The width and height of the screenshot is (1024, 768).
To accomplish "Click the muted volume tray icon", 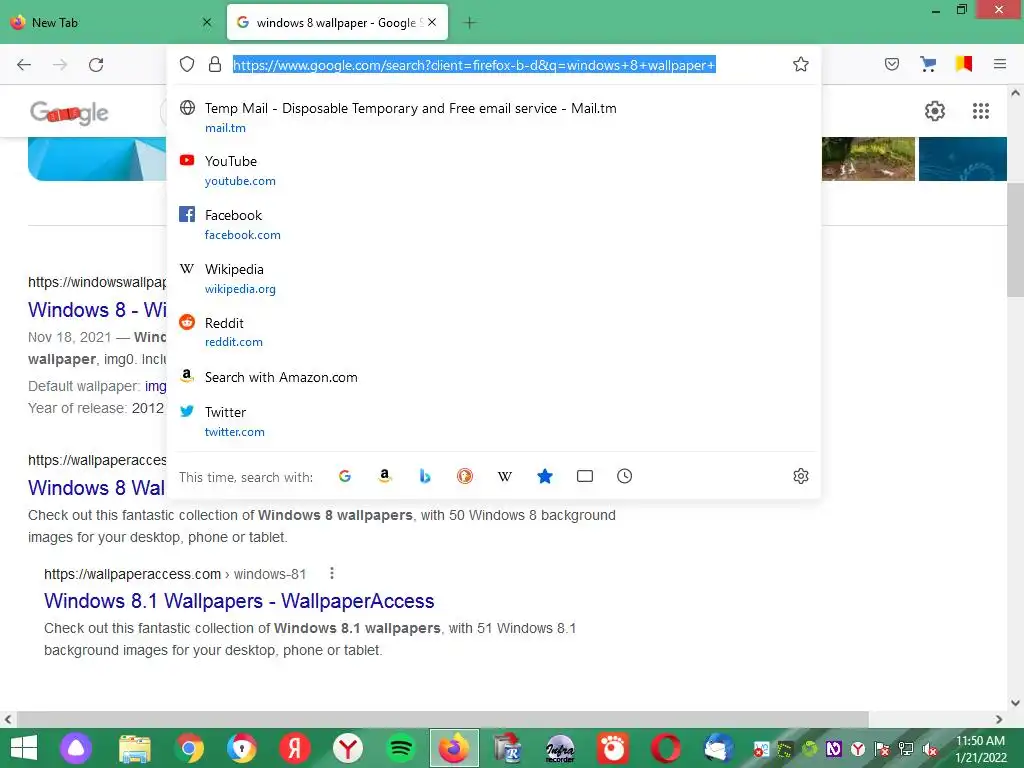I will pyautogui.click(x=929, y=749).
